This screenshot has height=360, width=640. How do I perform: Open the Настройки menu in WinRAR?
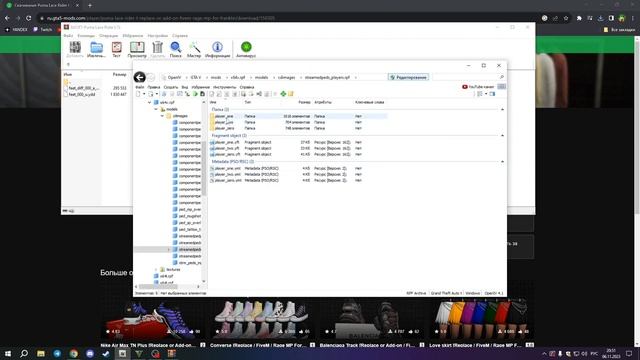[x=158, y=36]
